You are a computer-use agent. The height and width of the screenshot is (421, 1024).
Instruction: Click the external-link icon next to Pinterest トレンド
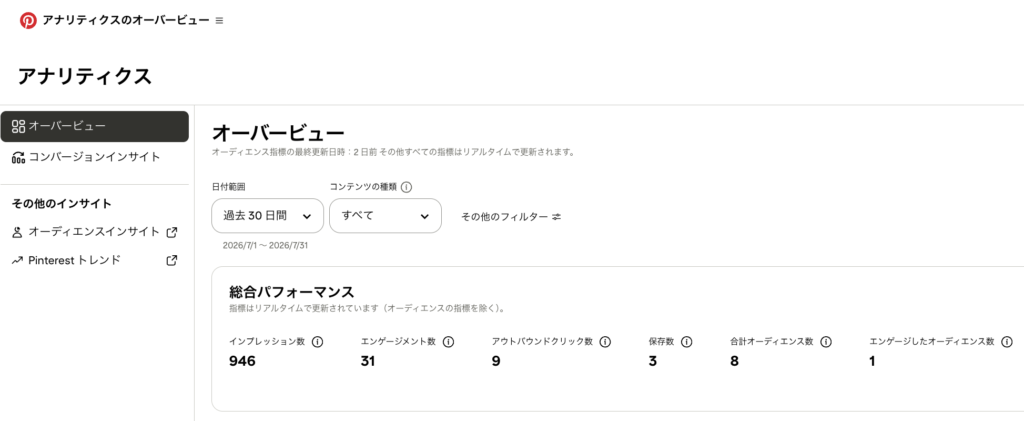point(172,260)
